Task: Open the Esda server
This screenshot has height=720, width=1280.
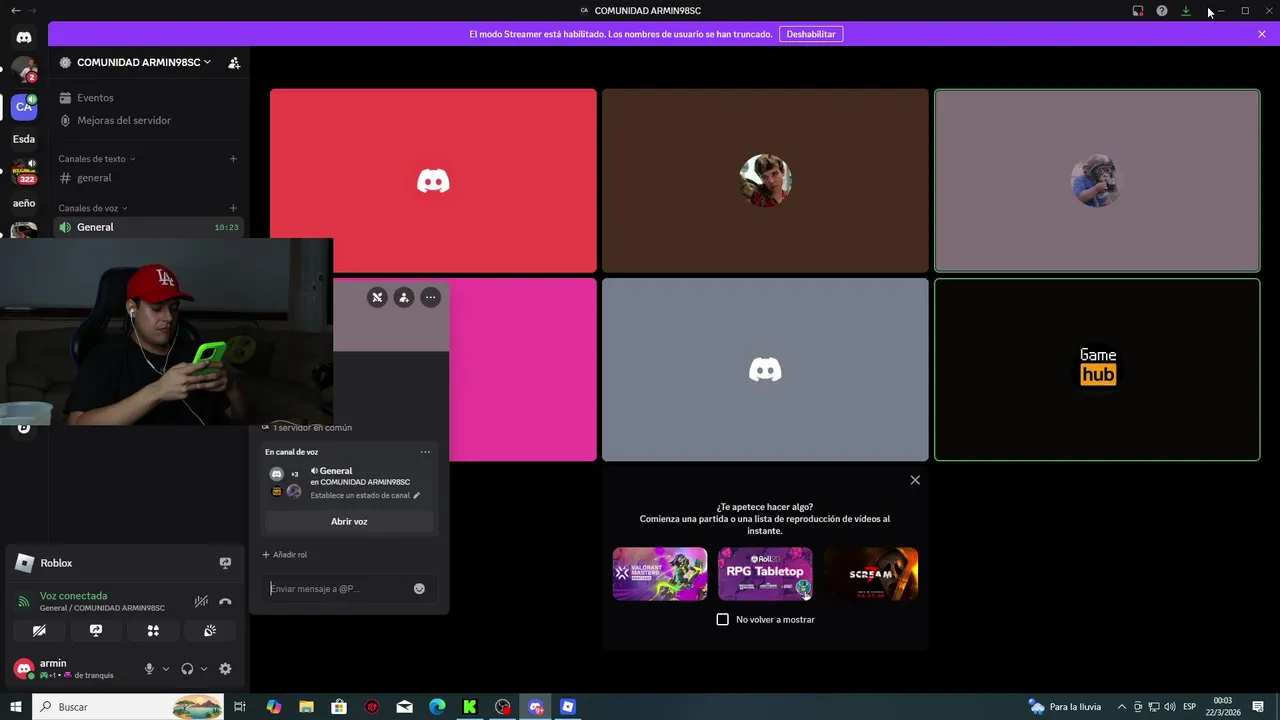Action: (x=24, y=139)
